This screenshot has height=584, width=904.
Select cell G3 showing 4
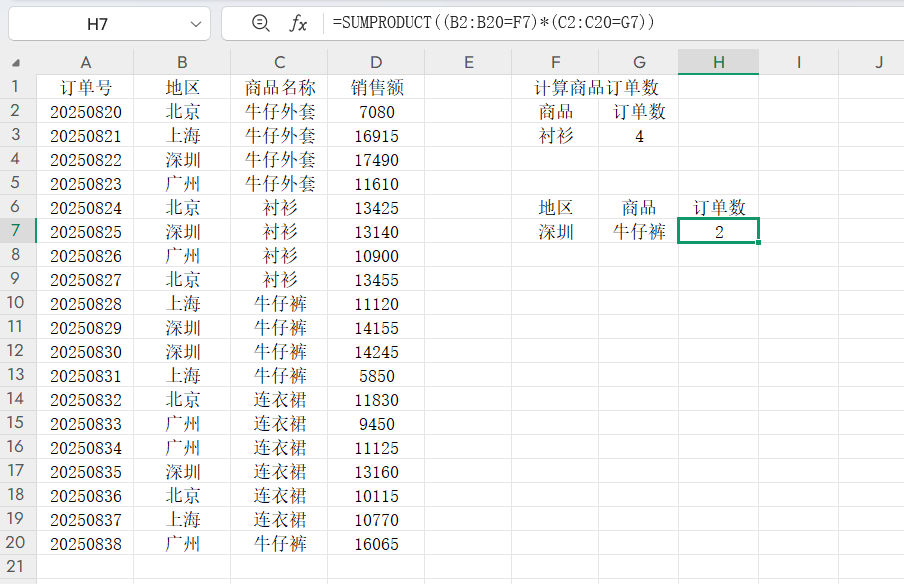click(639, 136)
